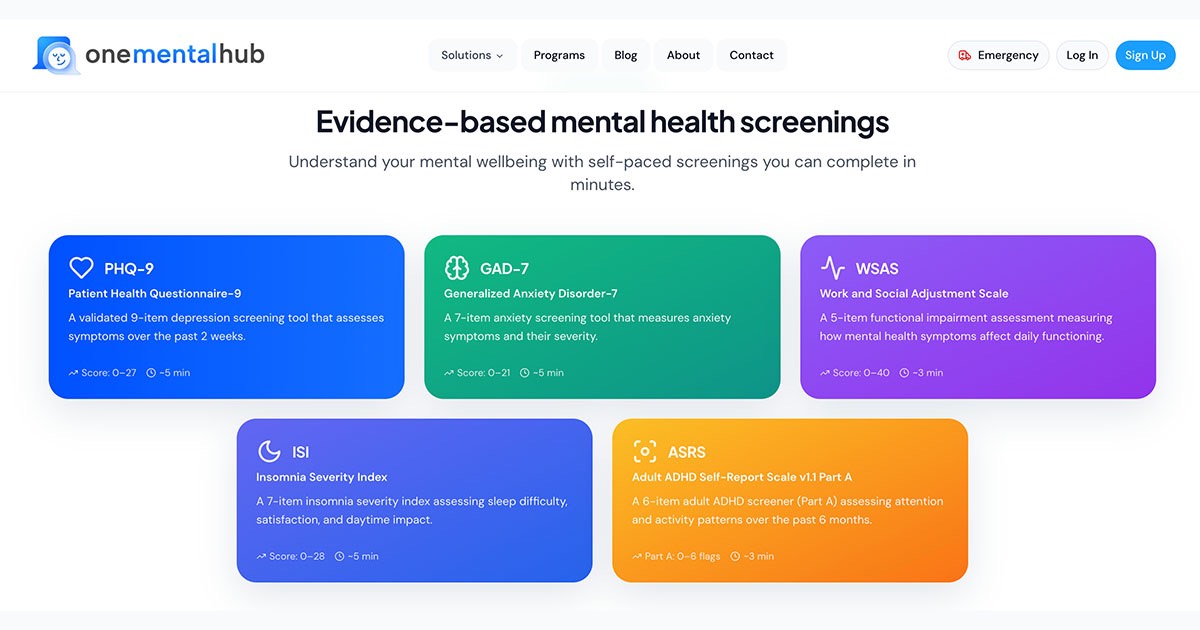Click the moon icon on ISI card
The width and height of the screenshot is (1200, 630).
coord(269,451)
